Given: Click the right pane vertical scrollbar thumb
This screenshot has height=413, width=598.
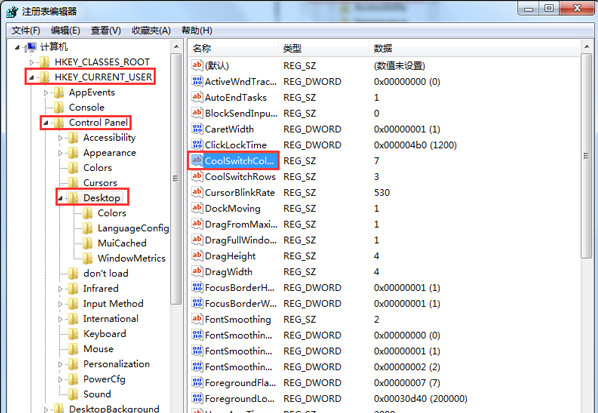Looking at the screenshot, I should click(x=586, y=156).
